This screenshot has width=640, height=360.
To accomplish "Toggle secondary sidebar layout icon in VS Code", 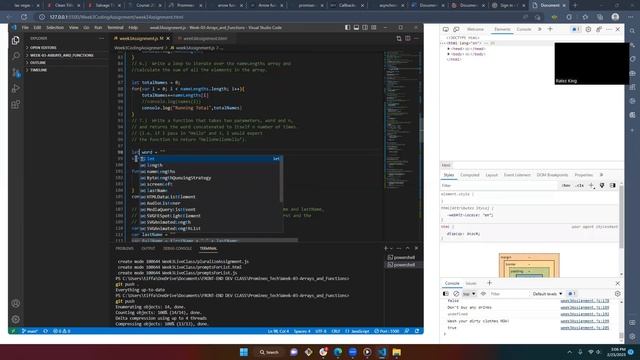I will click(x=365, y=27).
